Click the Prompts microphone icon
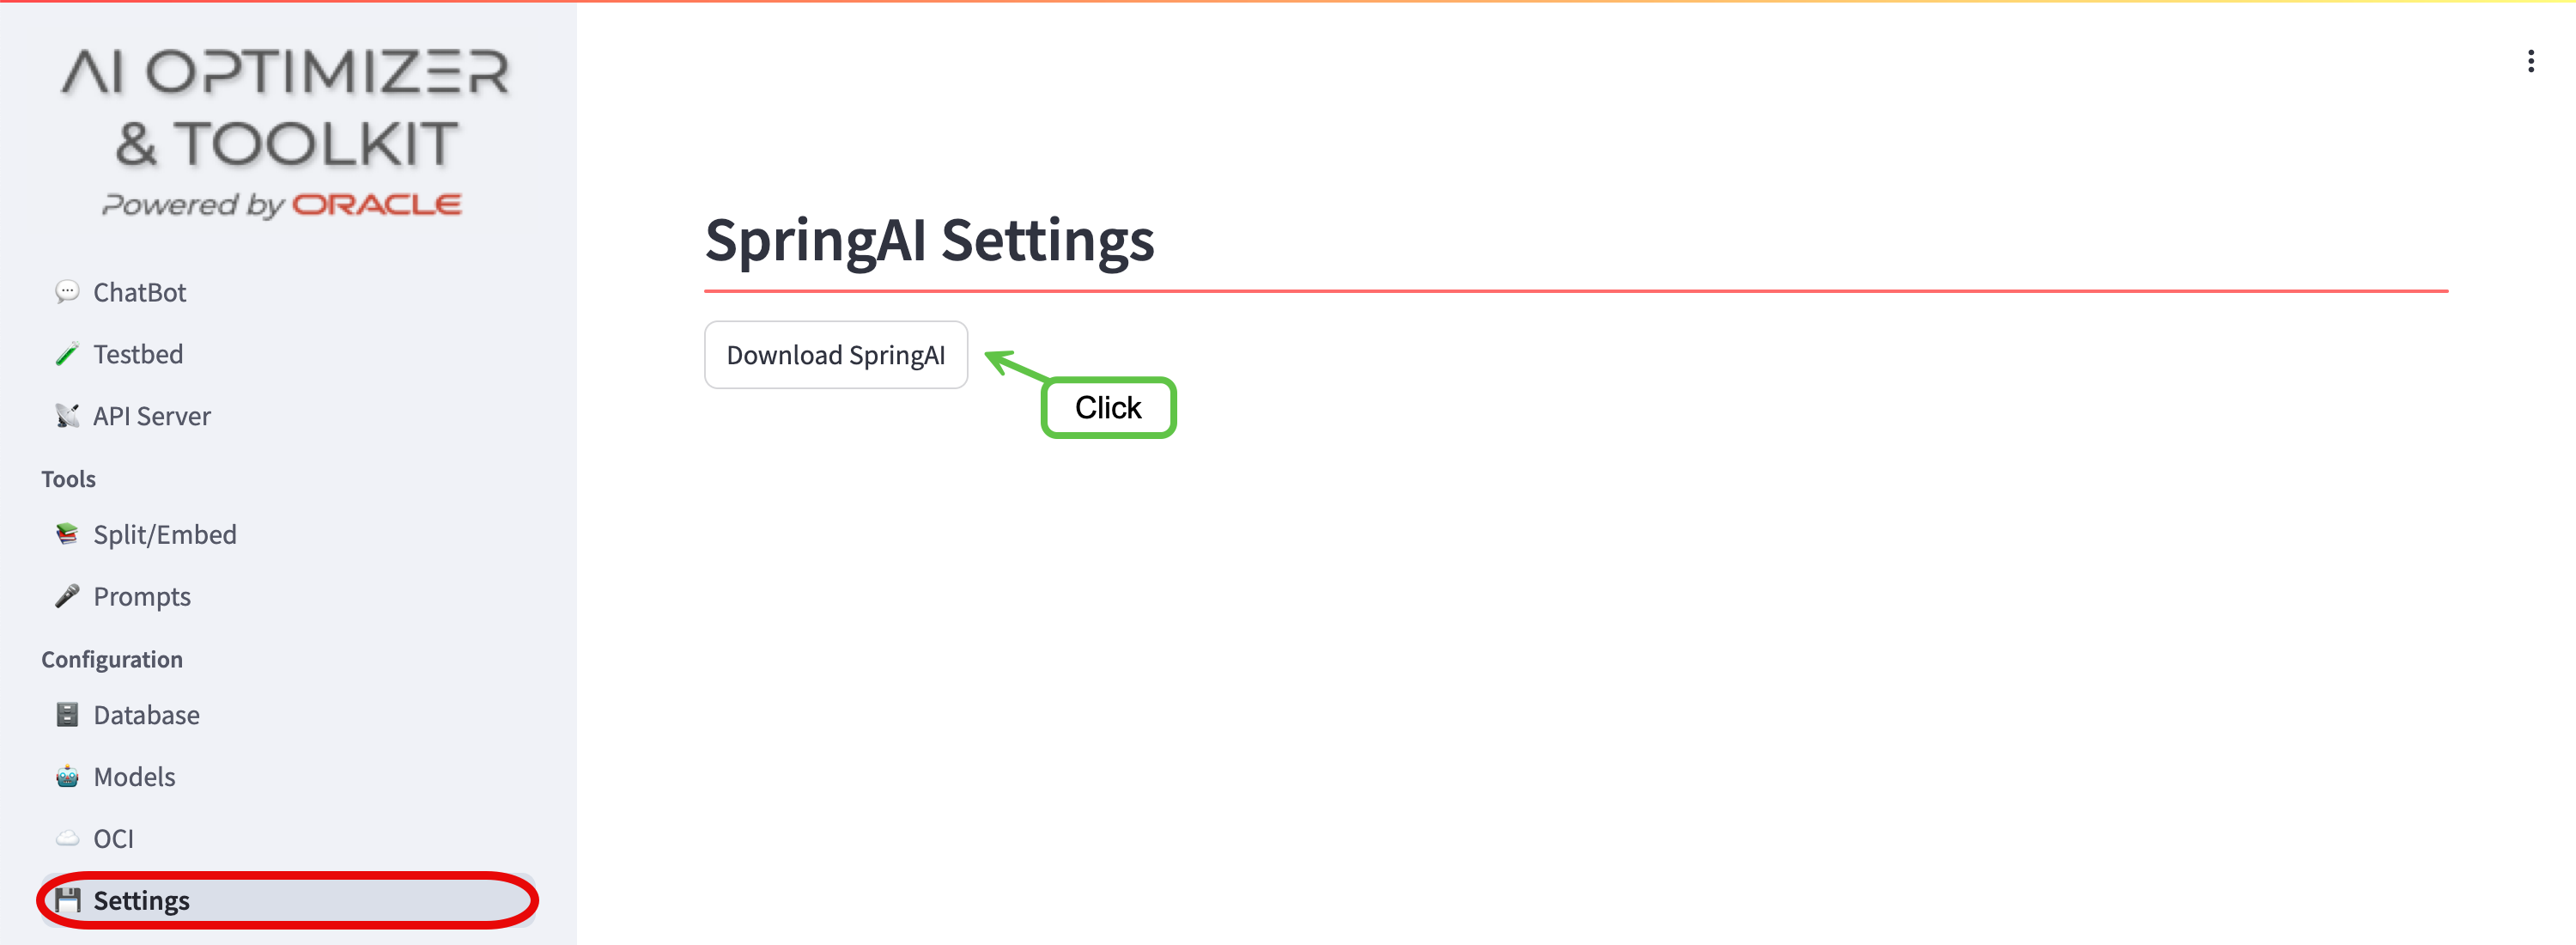 pyautogui.click(x=67, y=596)
